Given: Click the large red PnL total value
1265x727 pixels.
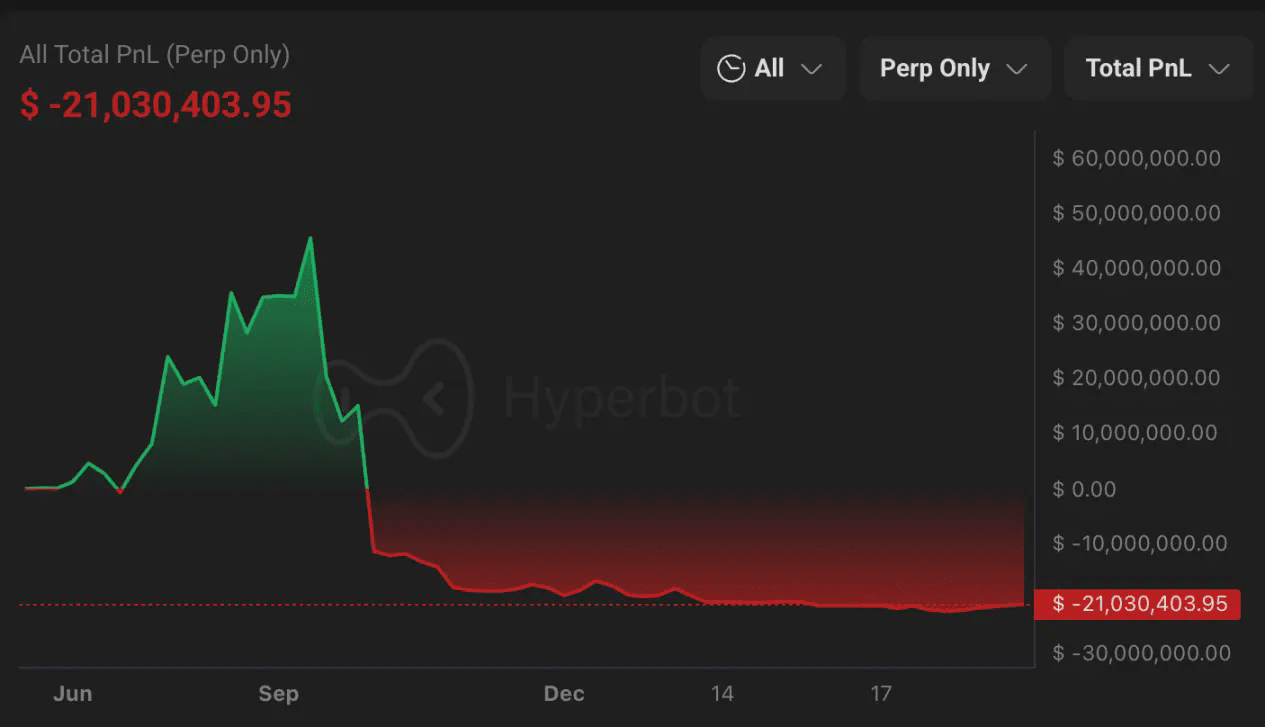Looking at the screenshot, I should (x=156, y=104).
